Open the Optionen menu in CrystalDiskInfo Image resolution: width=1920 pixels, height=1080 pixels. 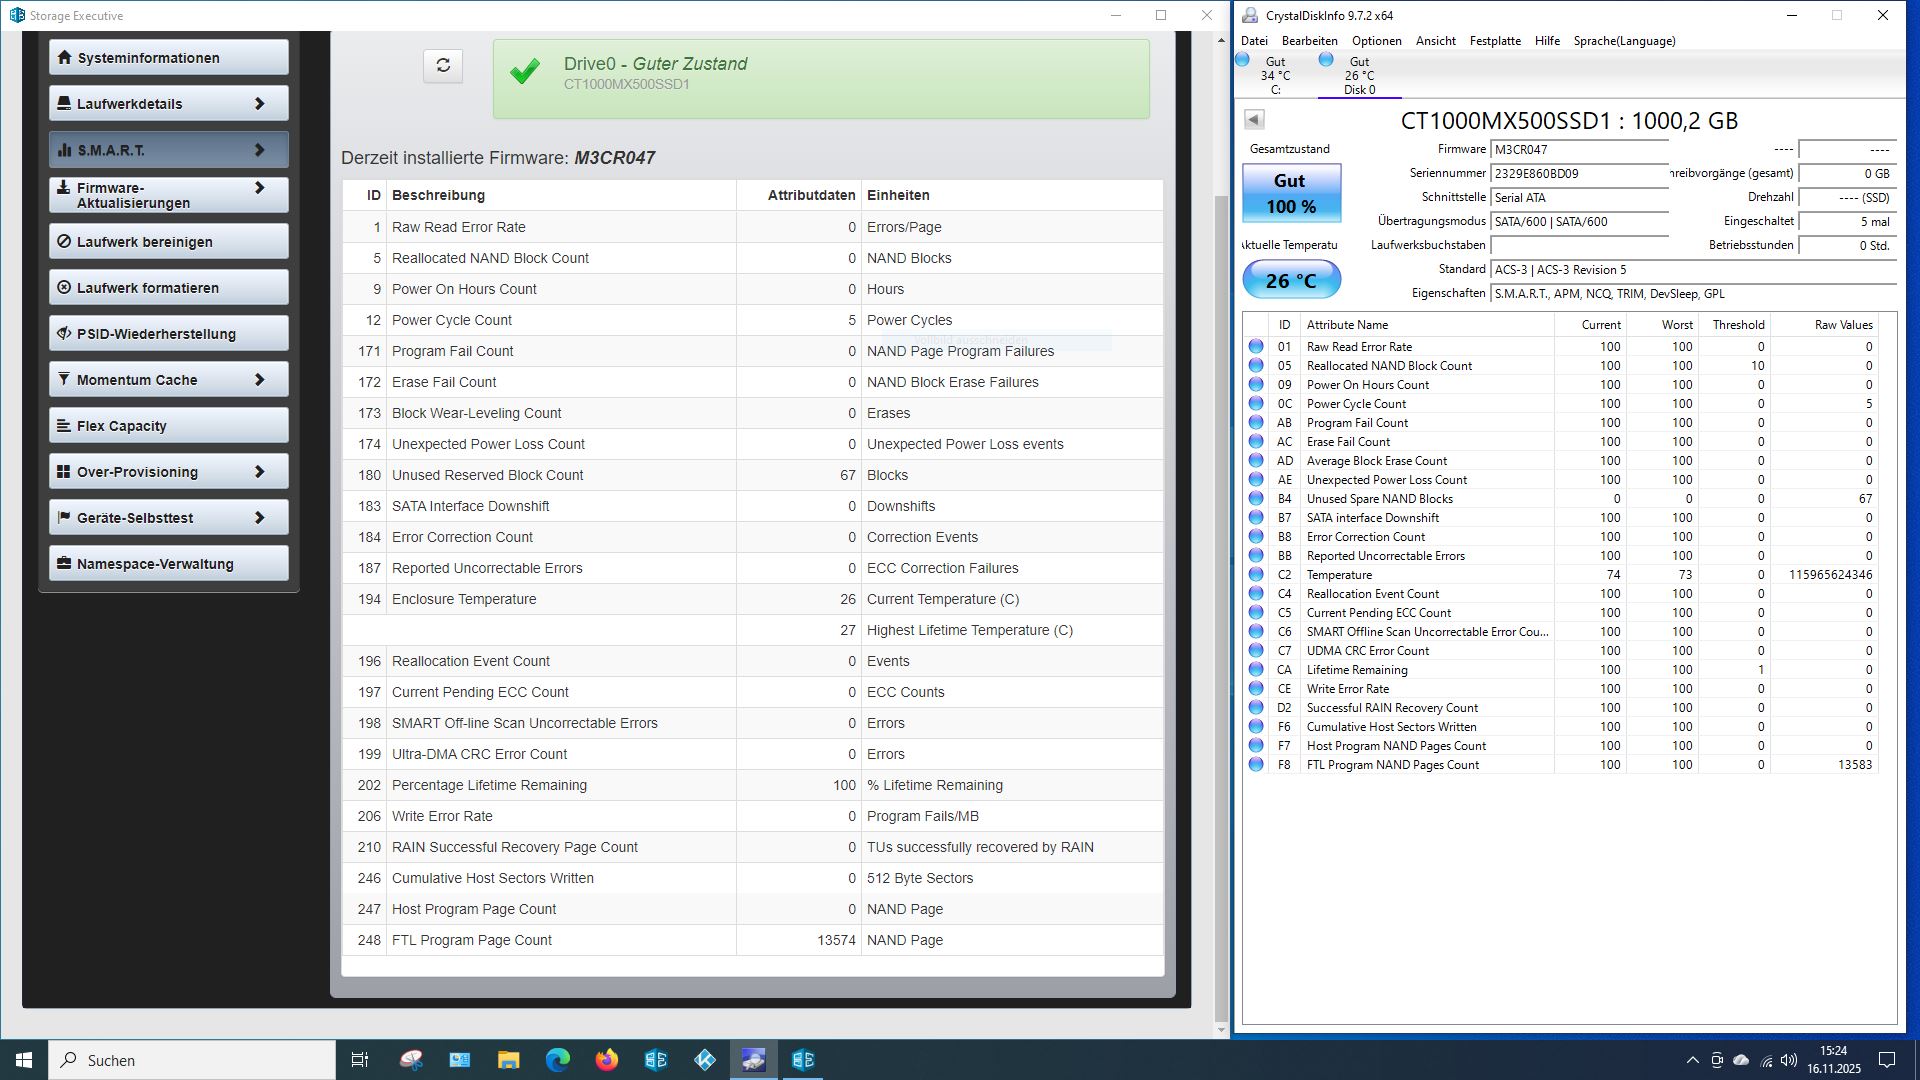(x=1376, y=41)
